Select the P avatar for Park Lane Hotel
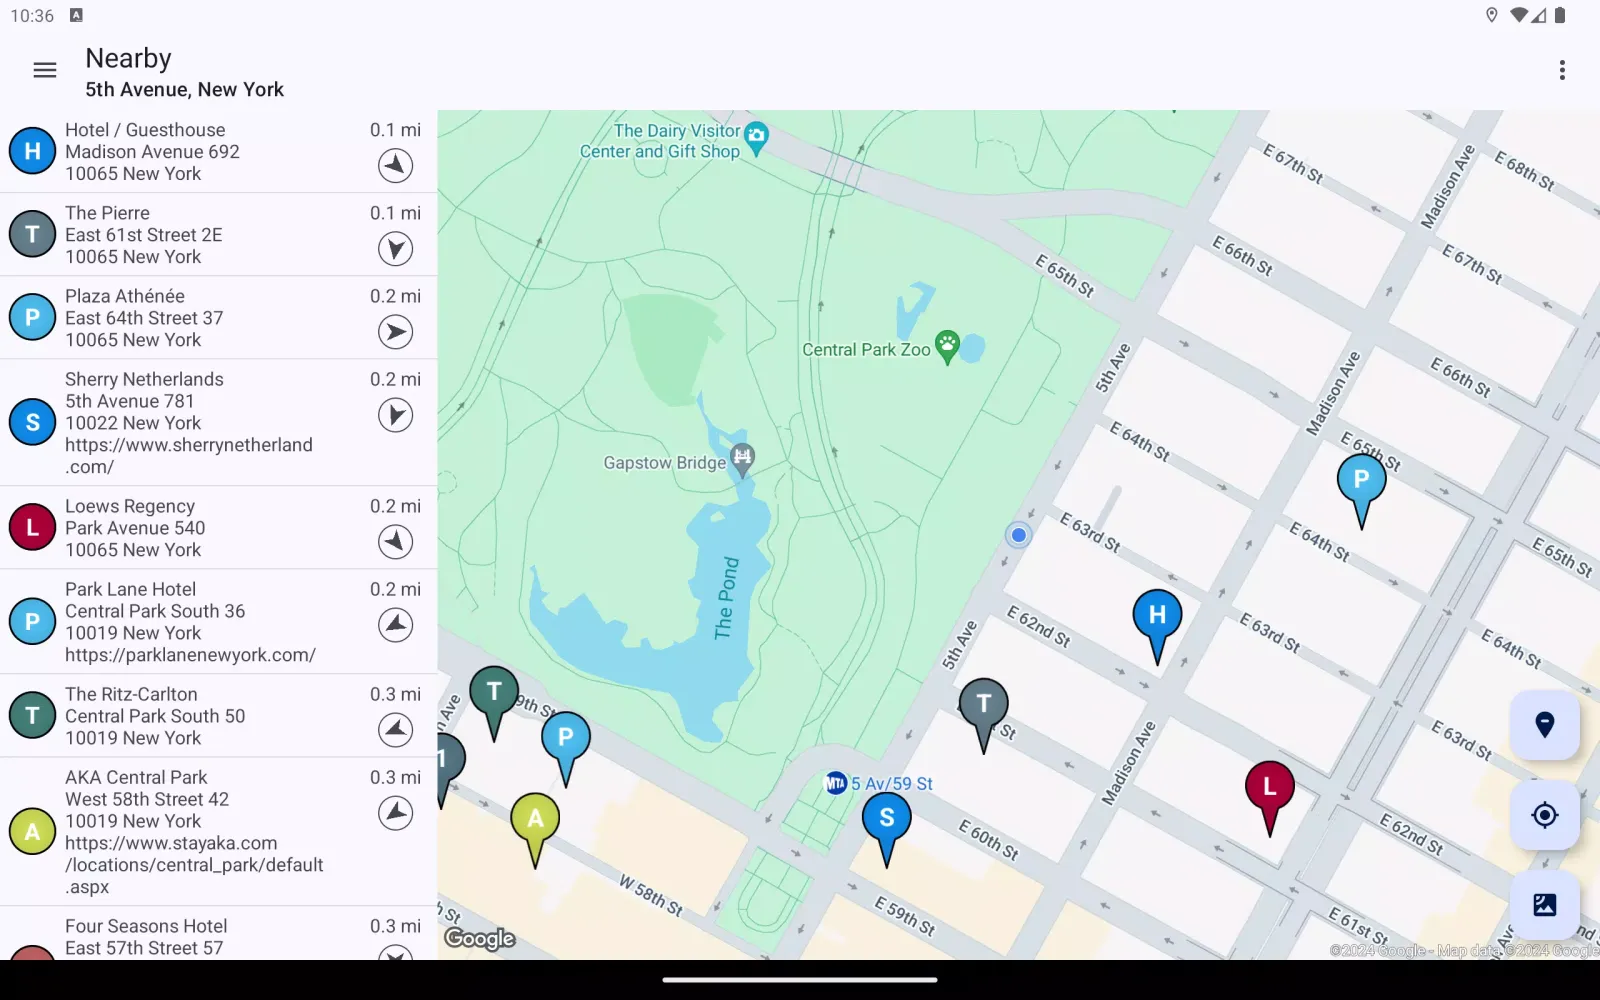1600x1000 pixels. (32, 621)
